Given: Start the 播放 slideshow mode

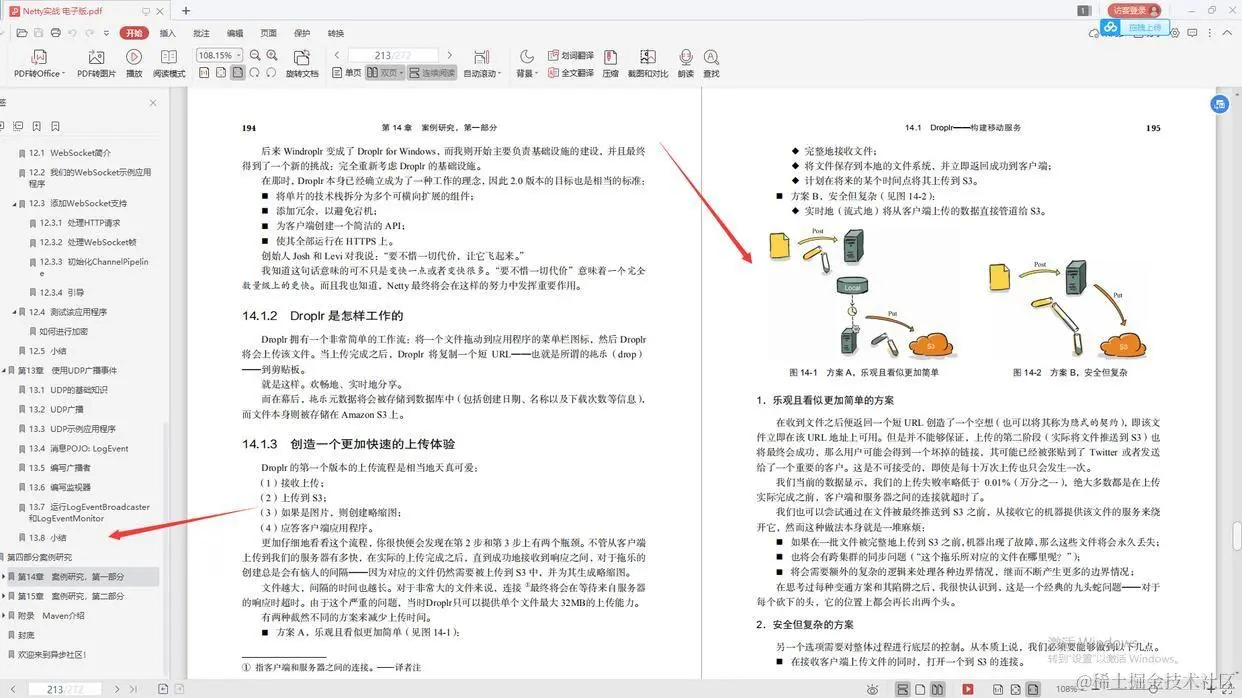Looking at the screenshot, I should 134,64.
